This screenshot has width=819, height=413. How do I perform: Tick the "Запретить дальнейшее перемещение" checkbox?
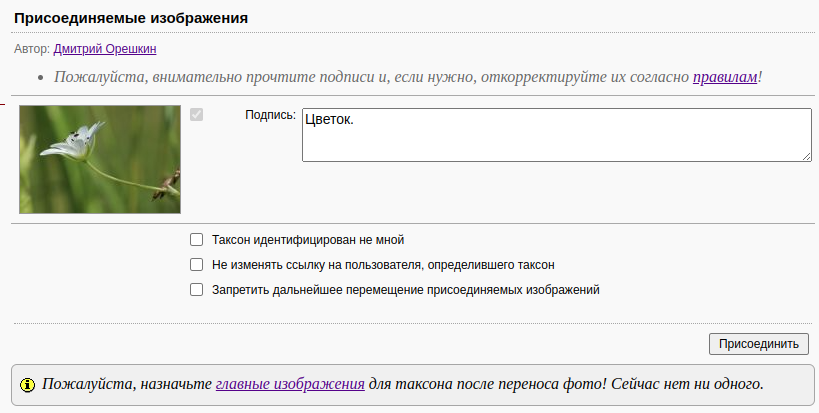[x=196, y=290]
